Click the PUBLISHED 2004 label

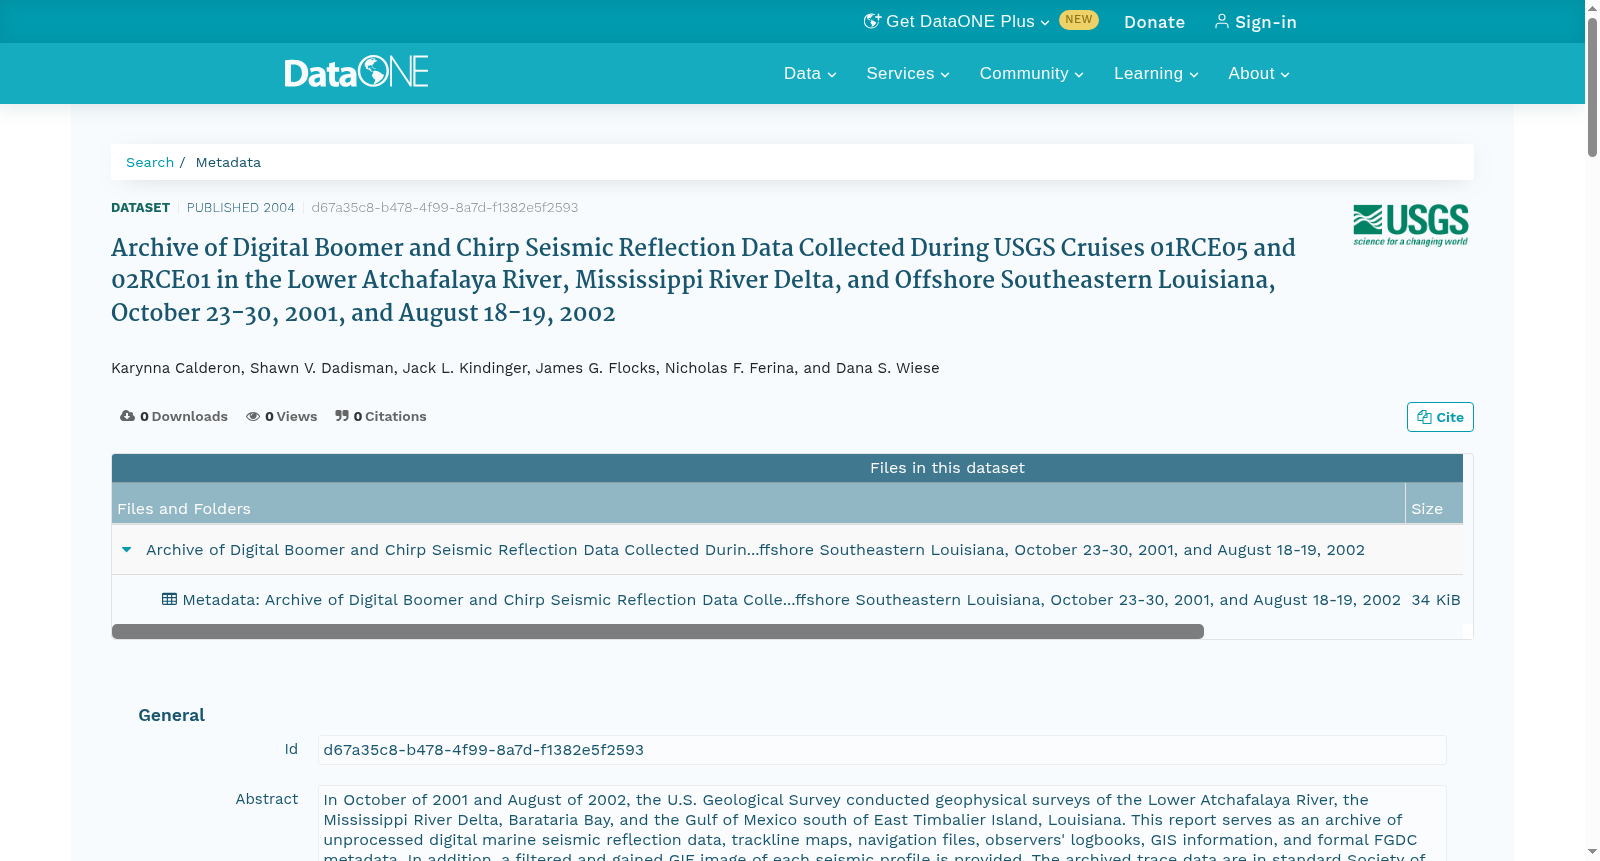tap(241, 208)
